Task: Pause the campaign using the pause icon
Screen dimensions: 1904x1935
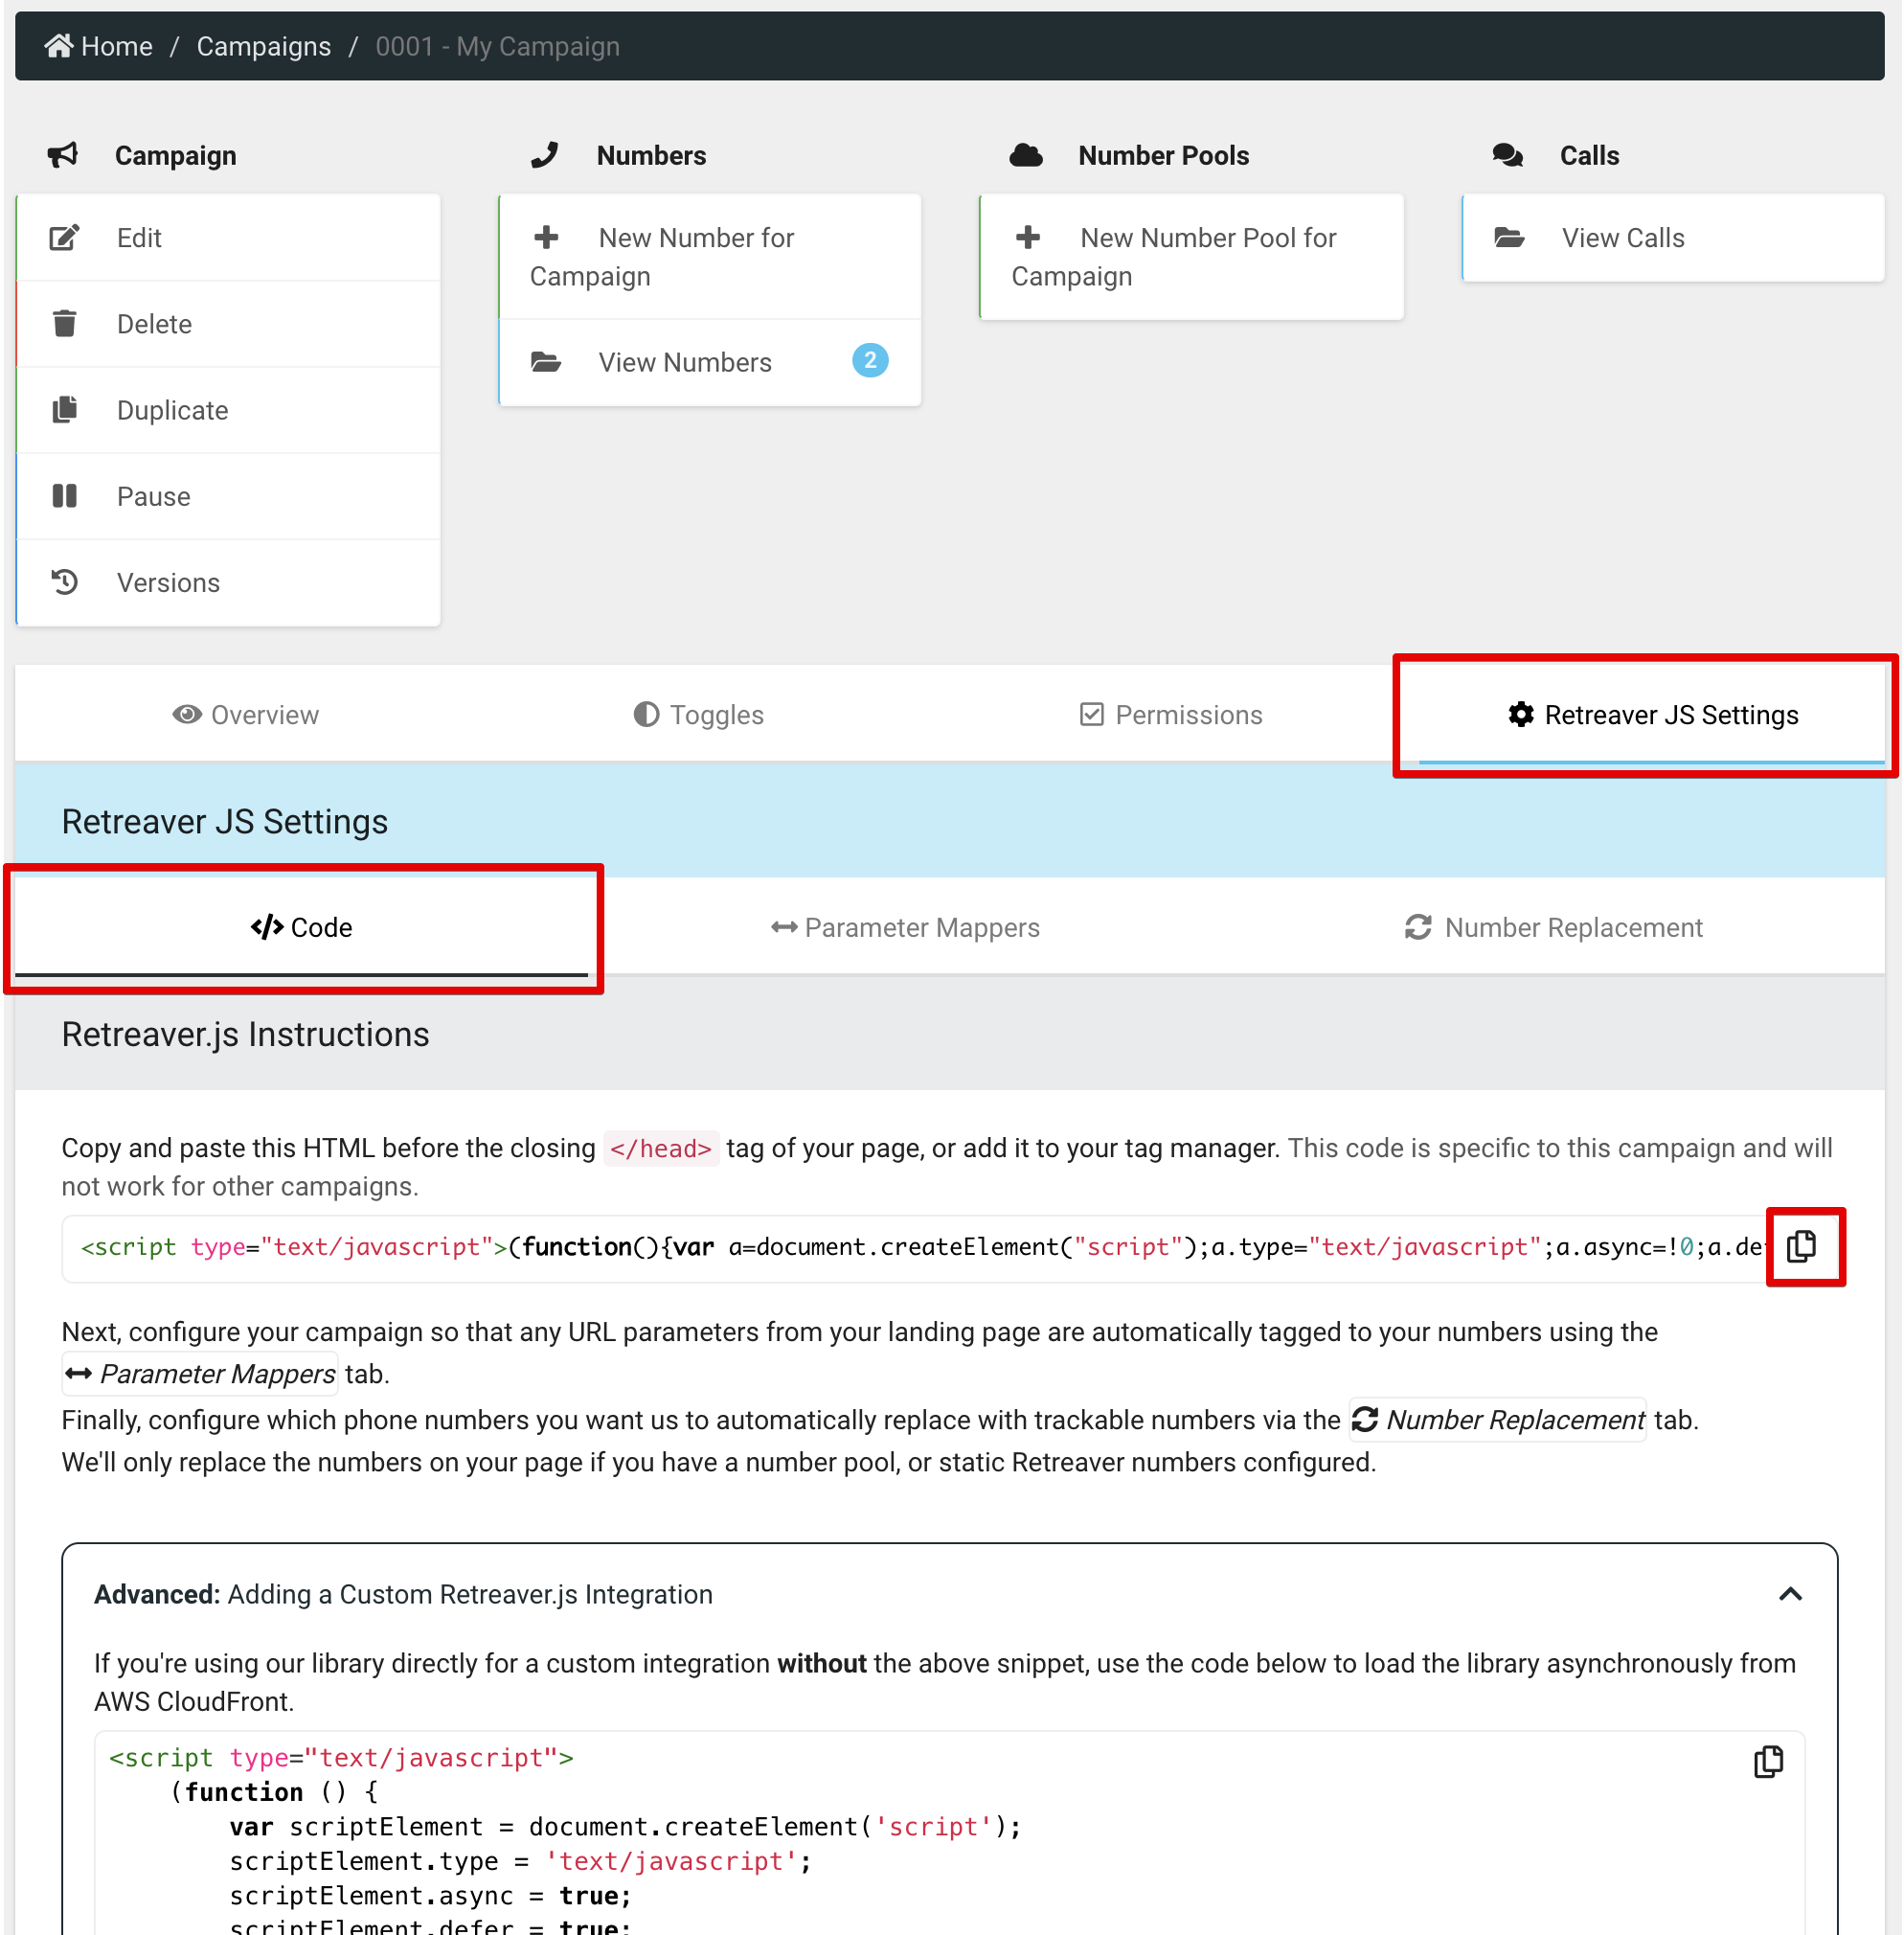Action: (65, 496)
